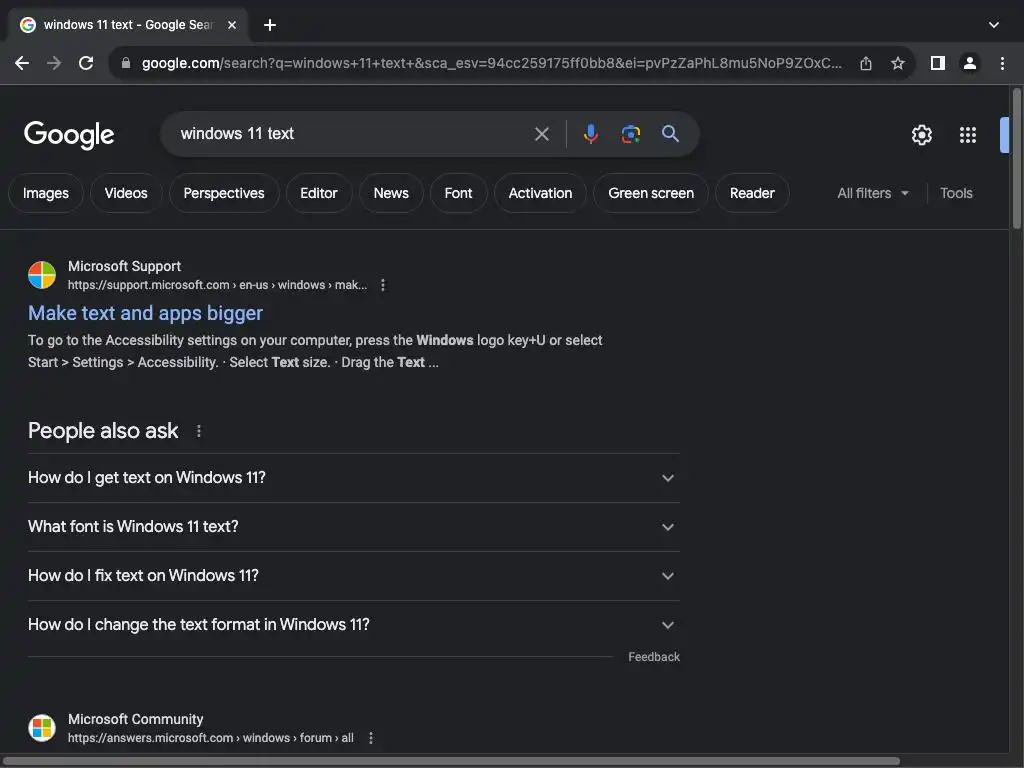Open the Chrome three-dot menu
Image resolution: width=1024 pixels, height=768 pixels.
click(x=1002, y=63)
